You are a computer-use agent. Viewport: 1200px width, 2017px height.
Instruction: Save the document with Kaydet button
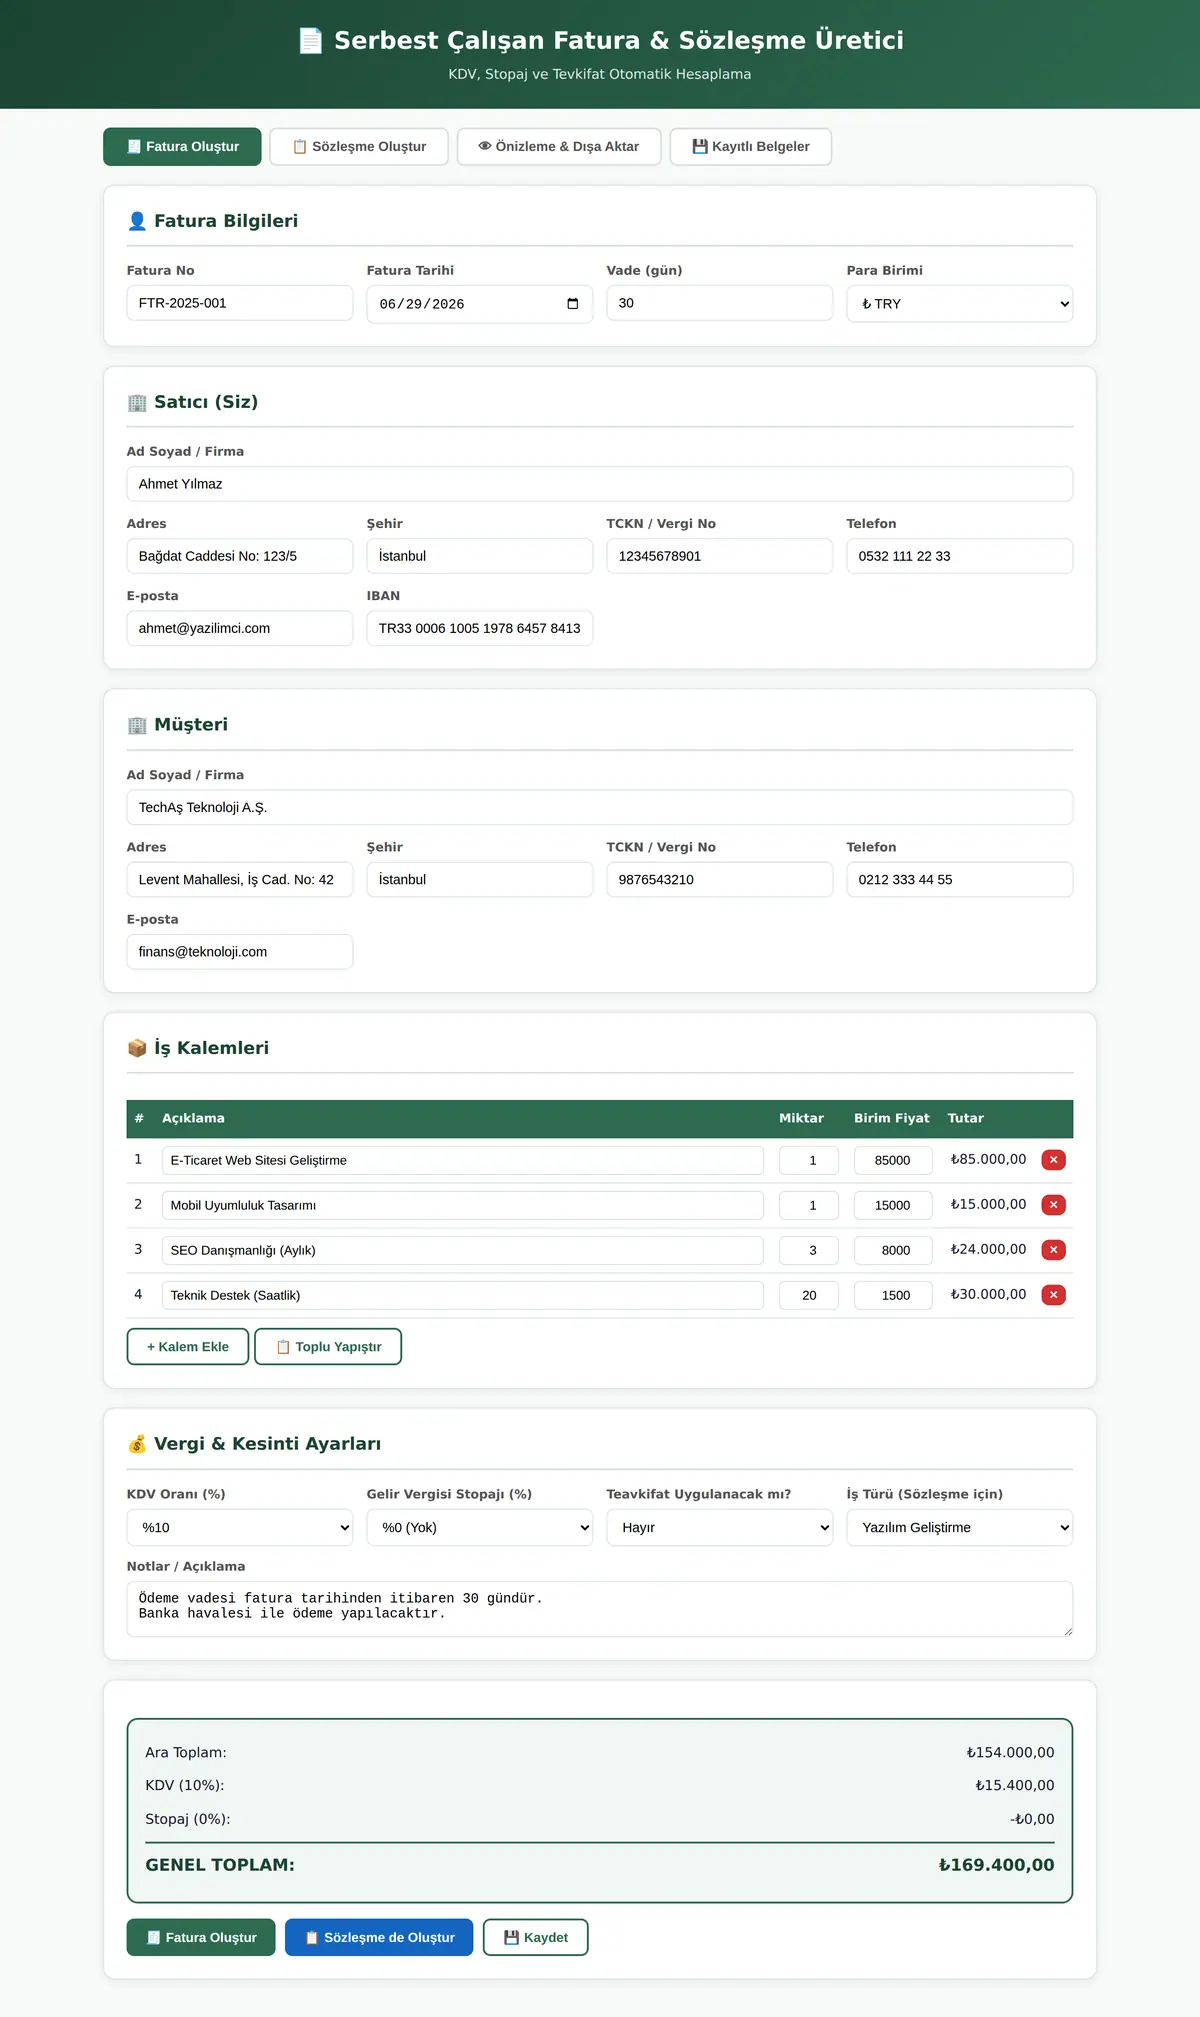point(536,1937)
